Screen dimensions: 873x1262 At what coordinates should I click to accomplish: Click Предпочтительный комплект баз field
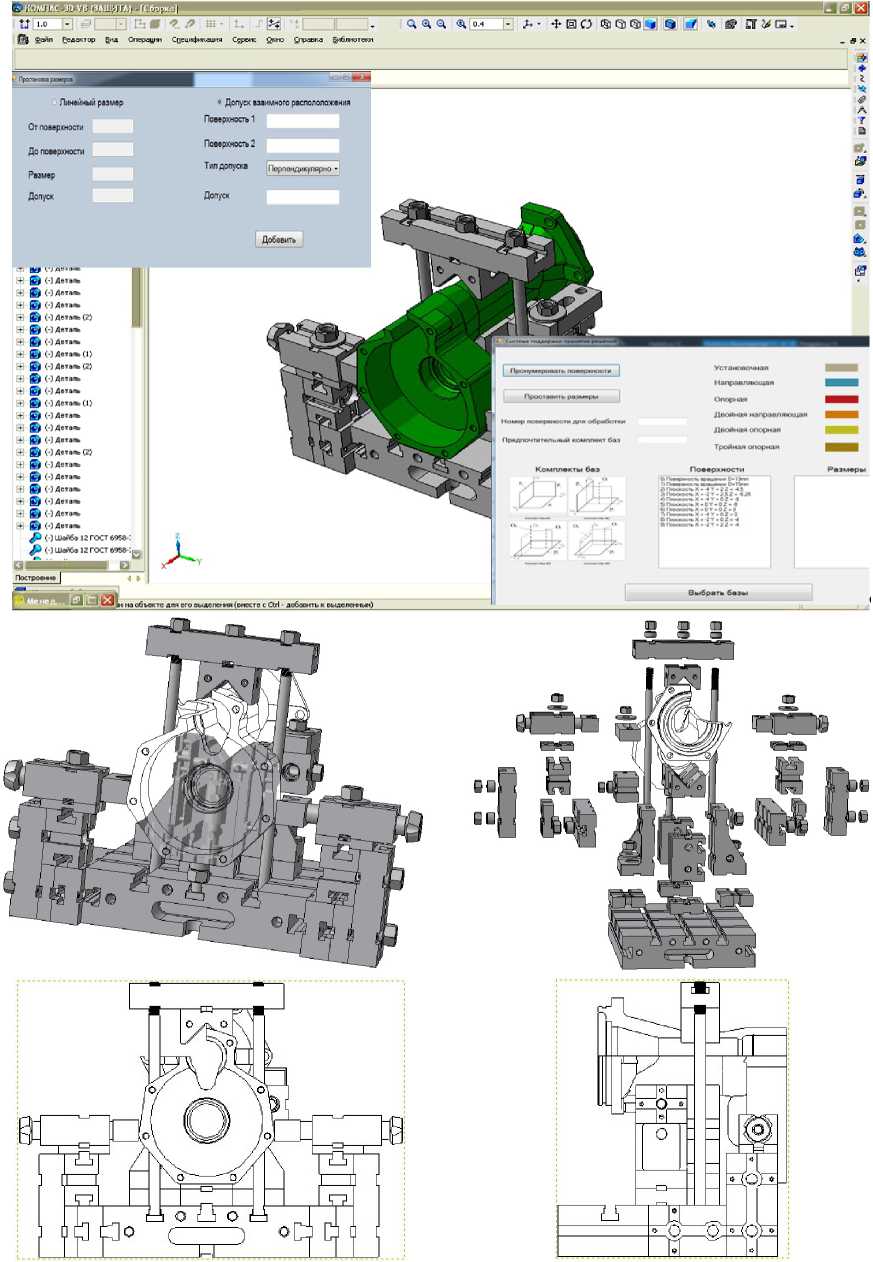[x=662, y=439]
